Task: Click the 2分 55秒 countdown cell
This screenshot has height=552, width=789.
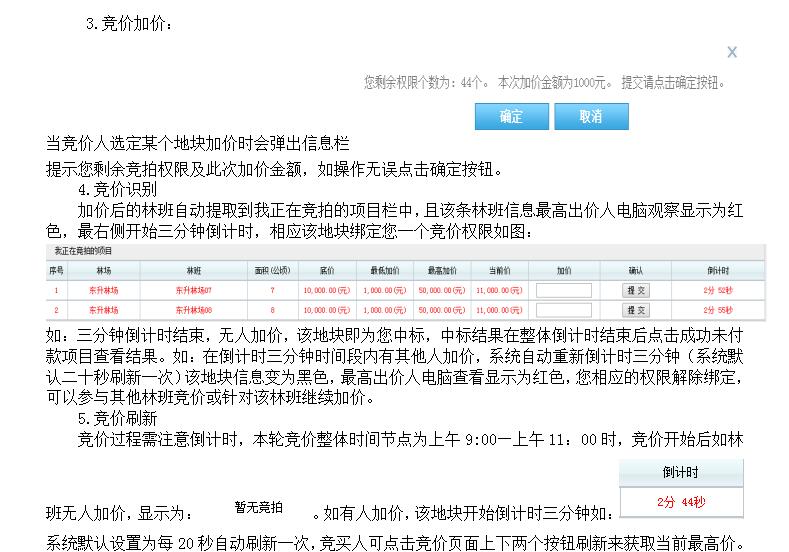Action: [717, 310]
